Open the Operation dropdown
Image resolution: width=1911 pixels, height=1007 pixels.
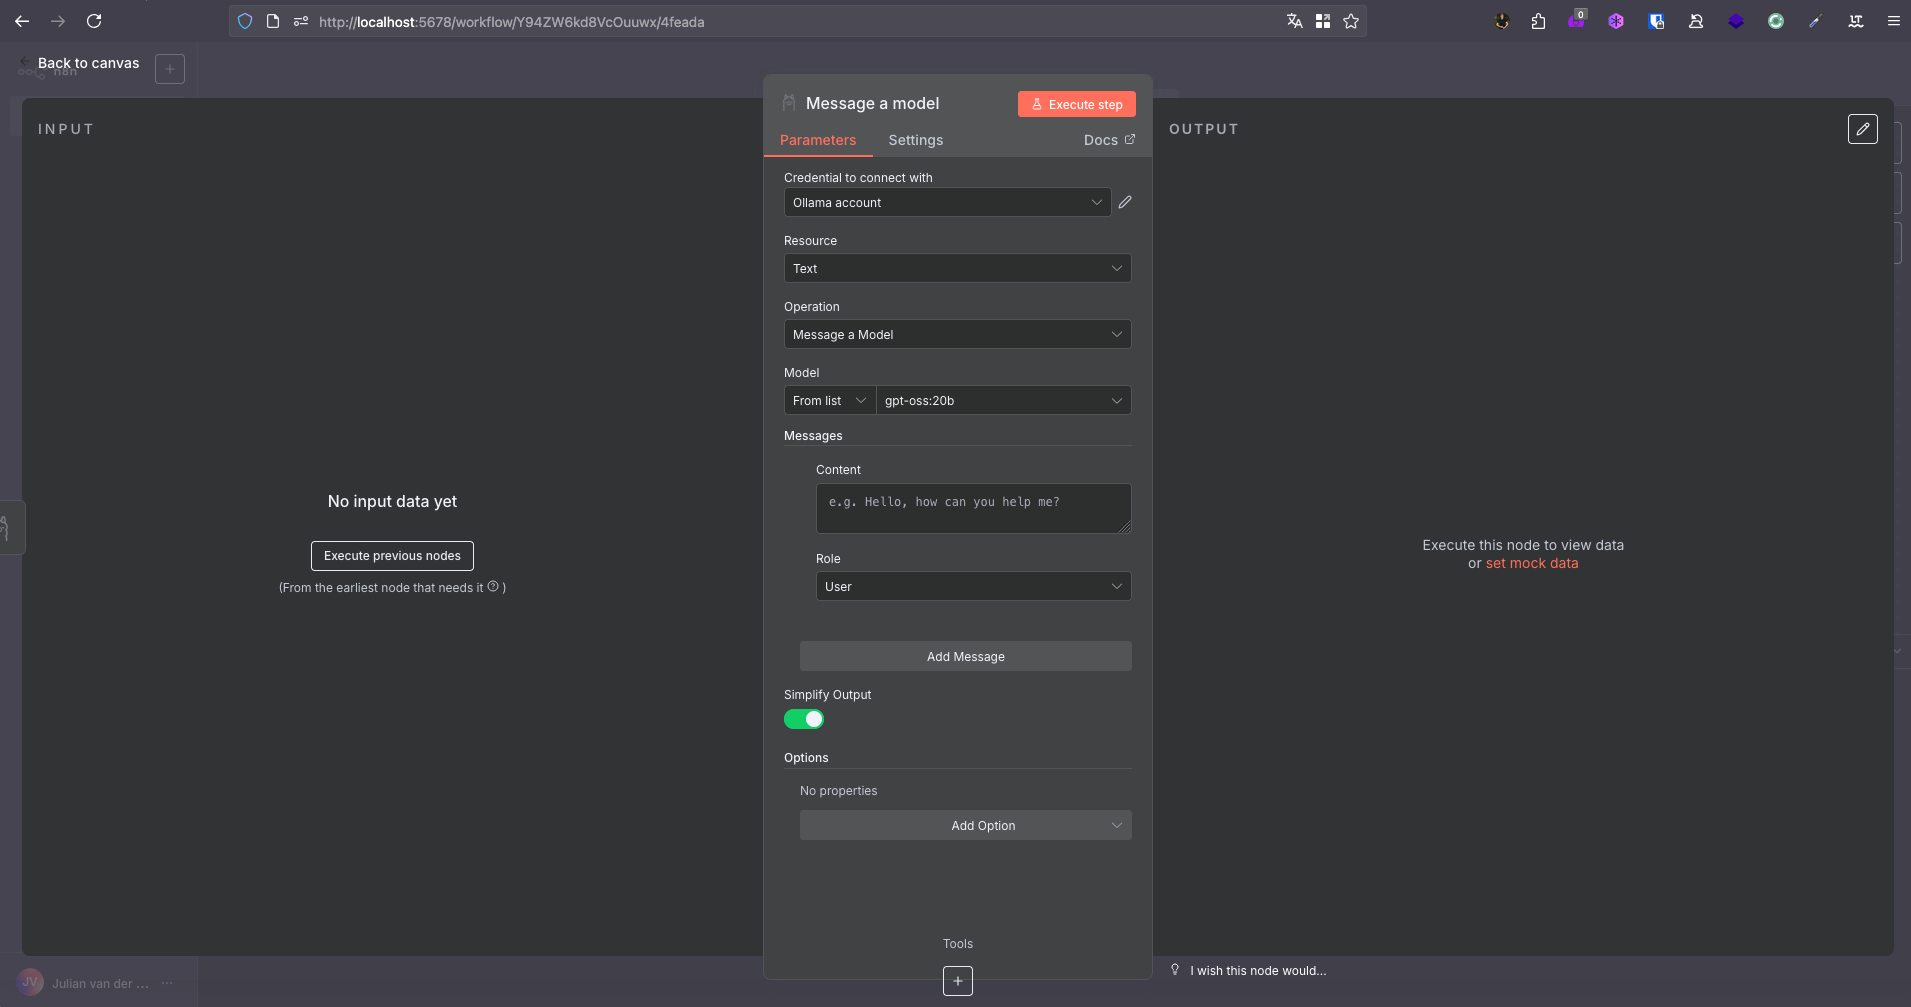956,334
